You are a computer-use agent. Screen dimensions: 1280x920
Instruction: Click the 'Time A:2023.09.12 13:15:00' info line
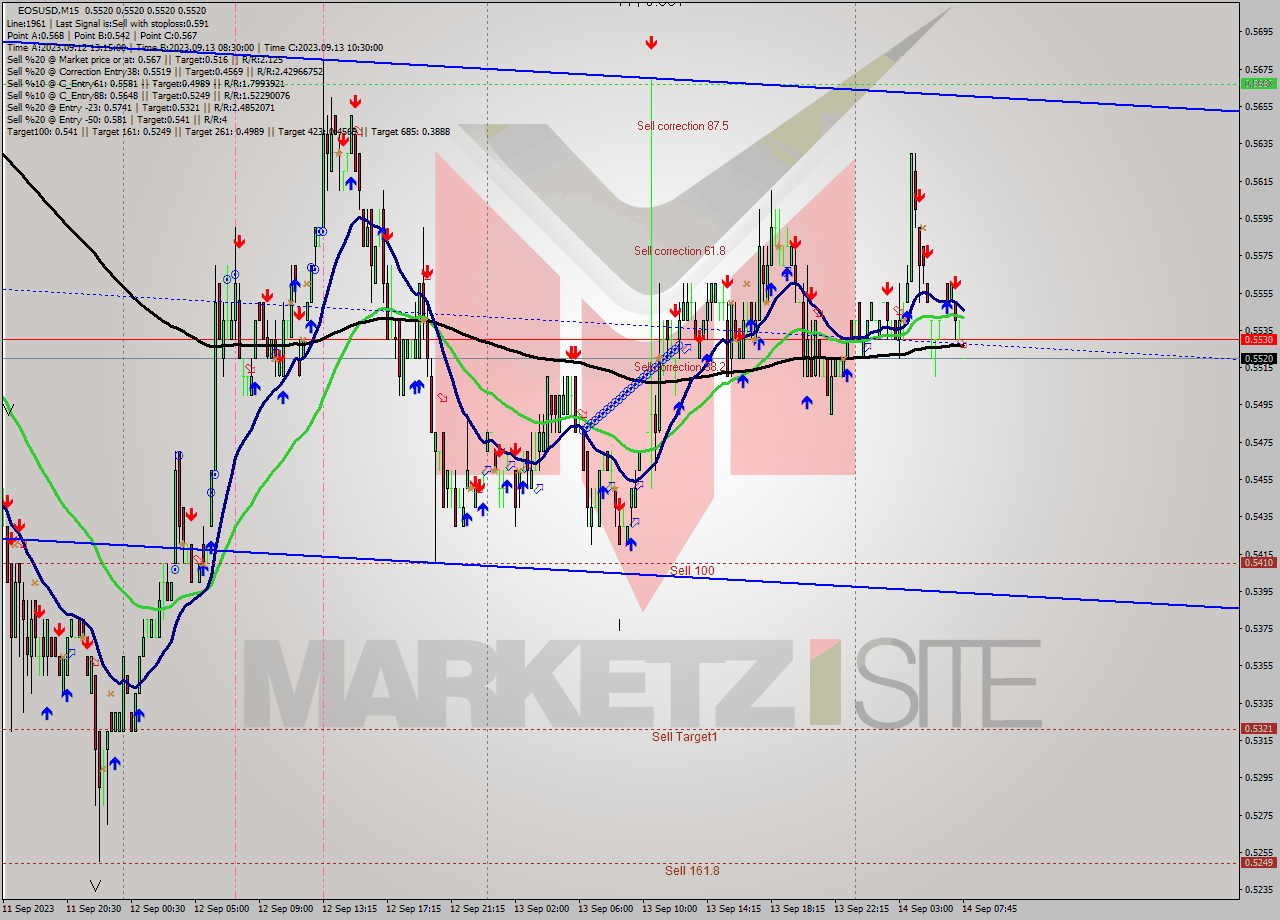(194, 47)
